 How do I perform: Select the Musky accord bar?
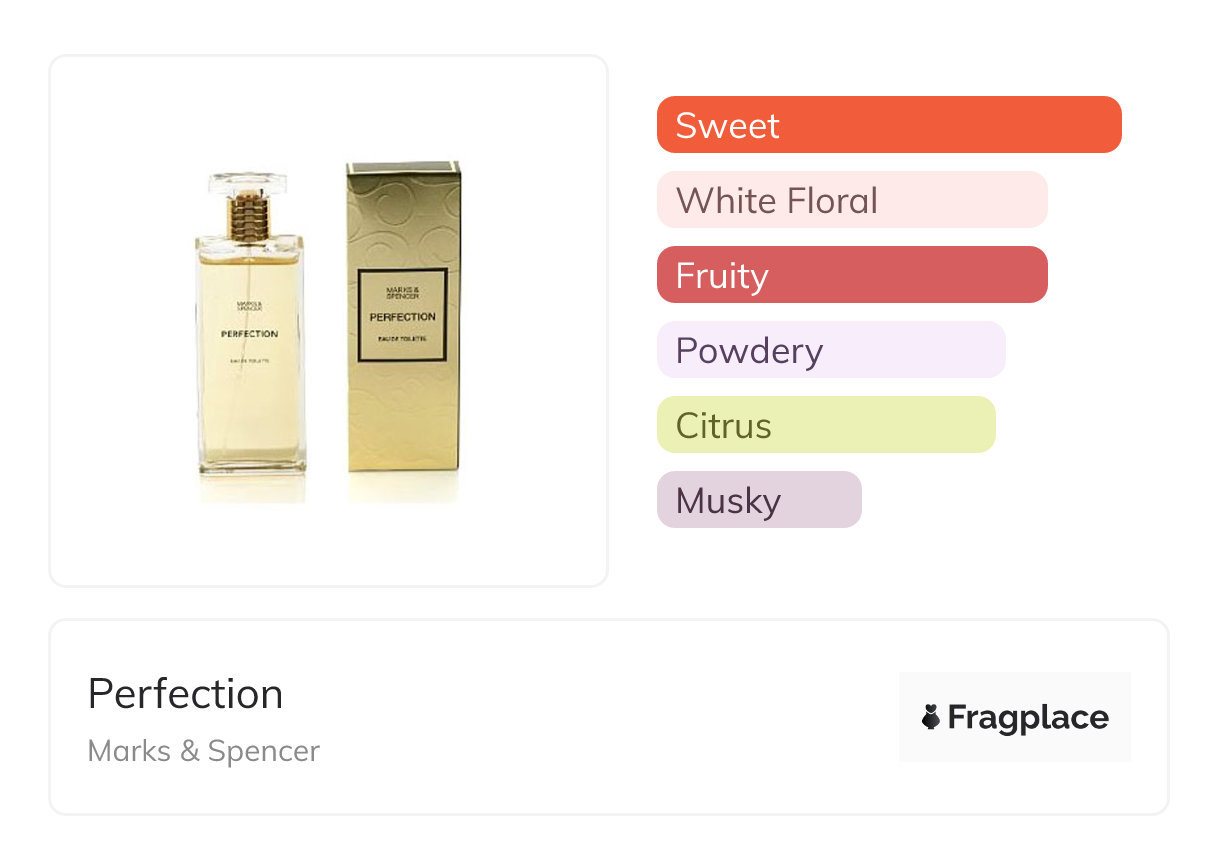[x=759, y=500]
